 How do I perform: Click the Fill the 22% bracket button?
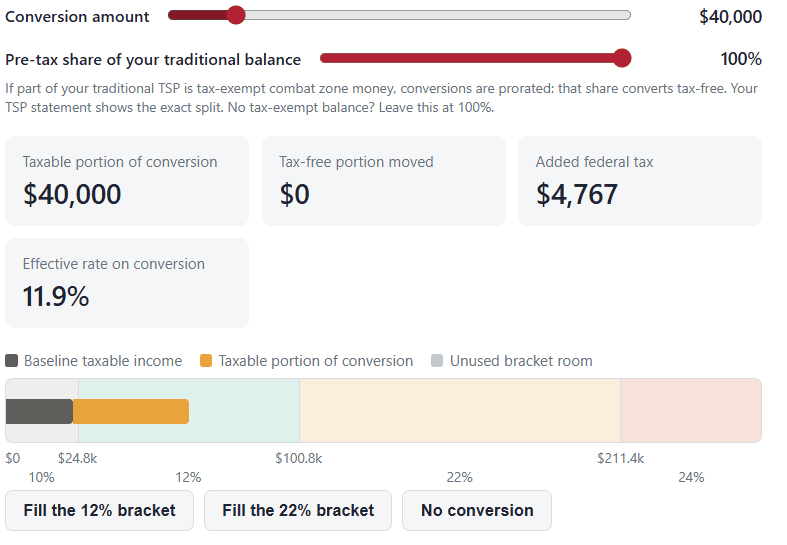pos(298,510)
